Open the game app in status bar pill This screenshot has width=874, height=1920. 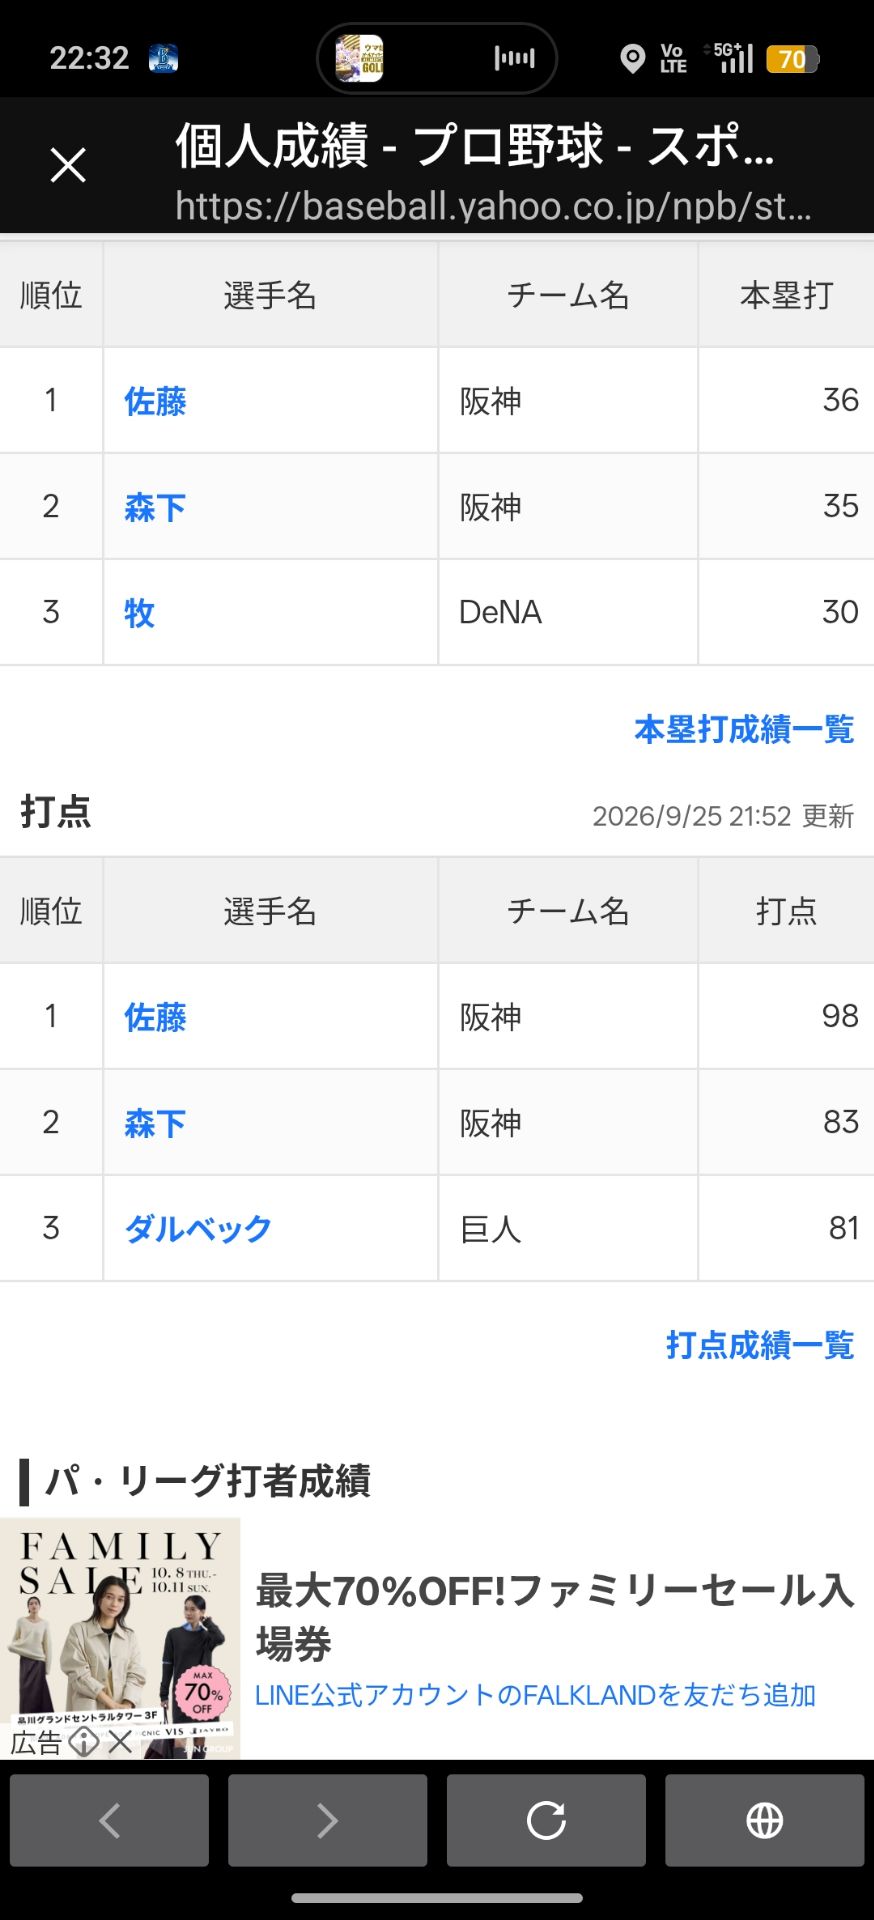(359, 58)
